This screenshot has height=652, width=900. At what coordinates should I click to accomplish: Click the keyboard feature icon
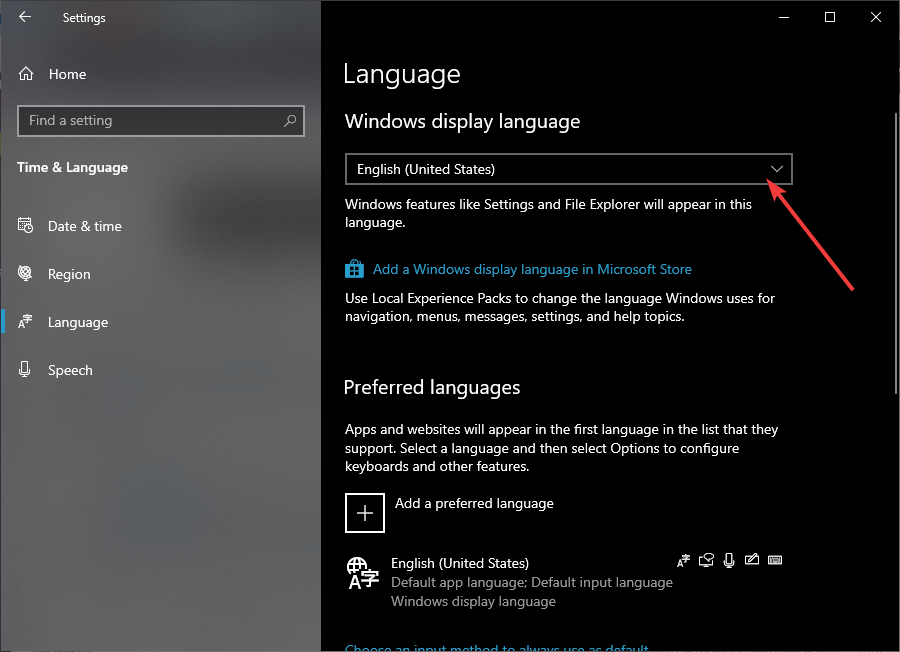pyautogui.click(x=775, y=560)
